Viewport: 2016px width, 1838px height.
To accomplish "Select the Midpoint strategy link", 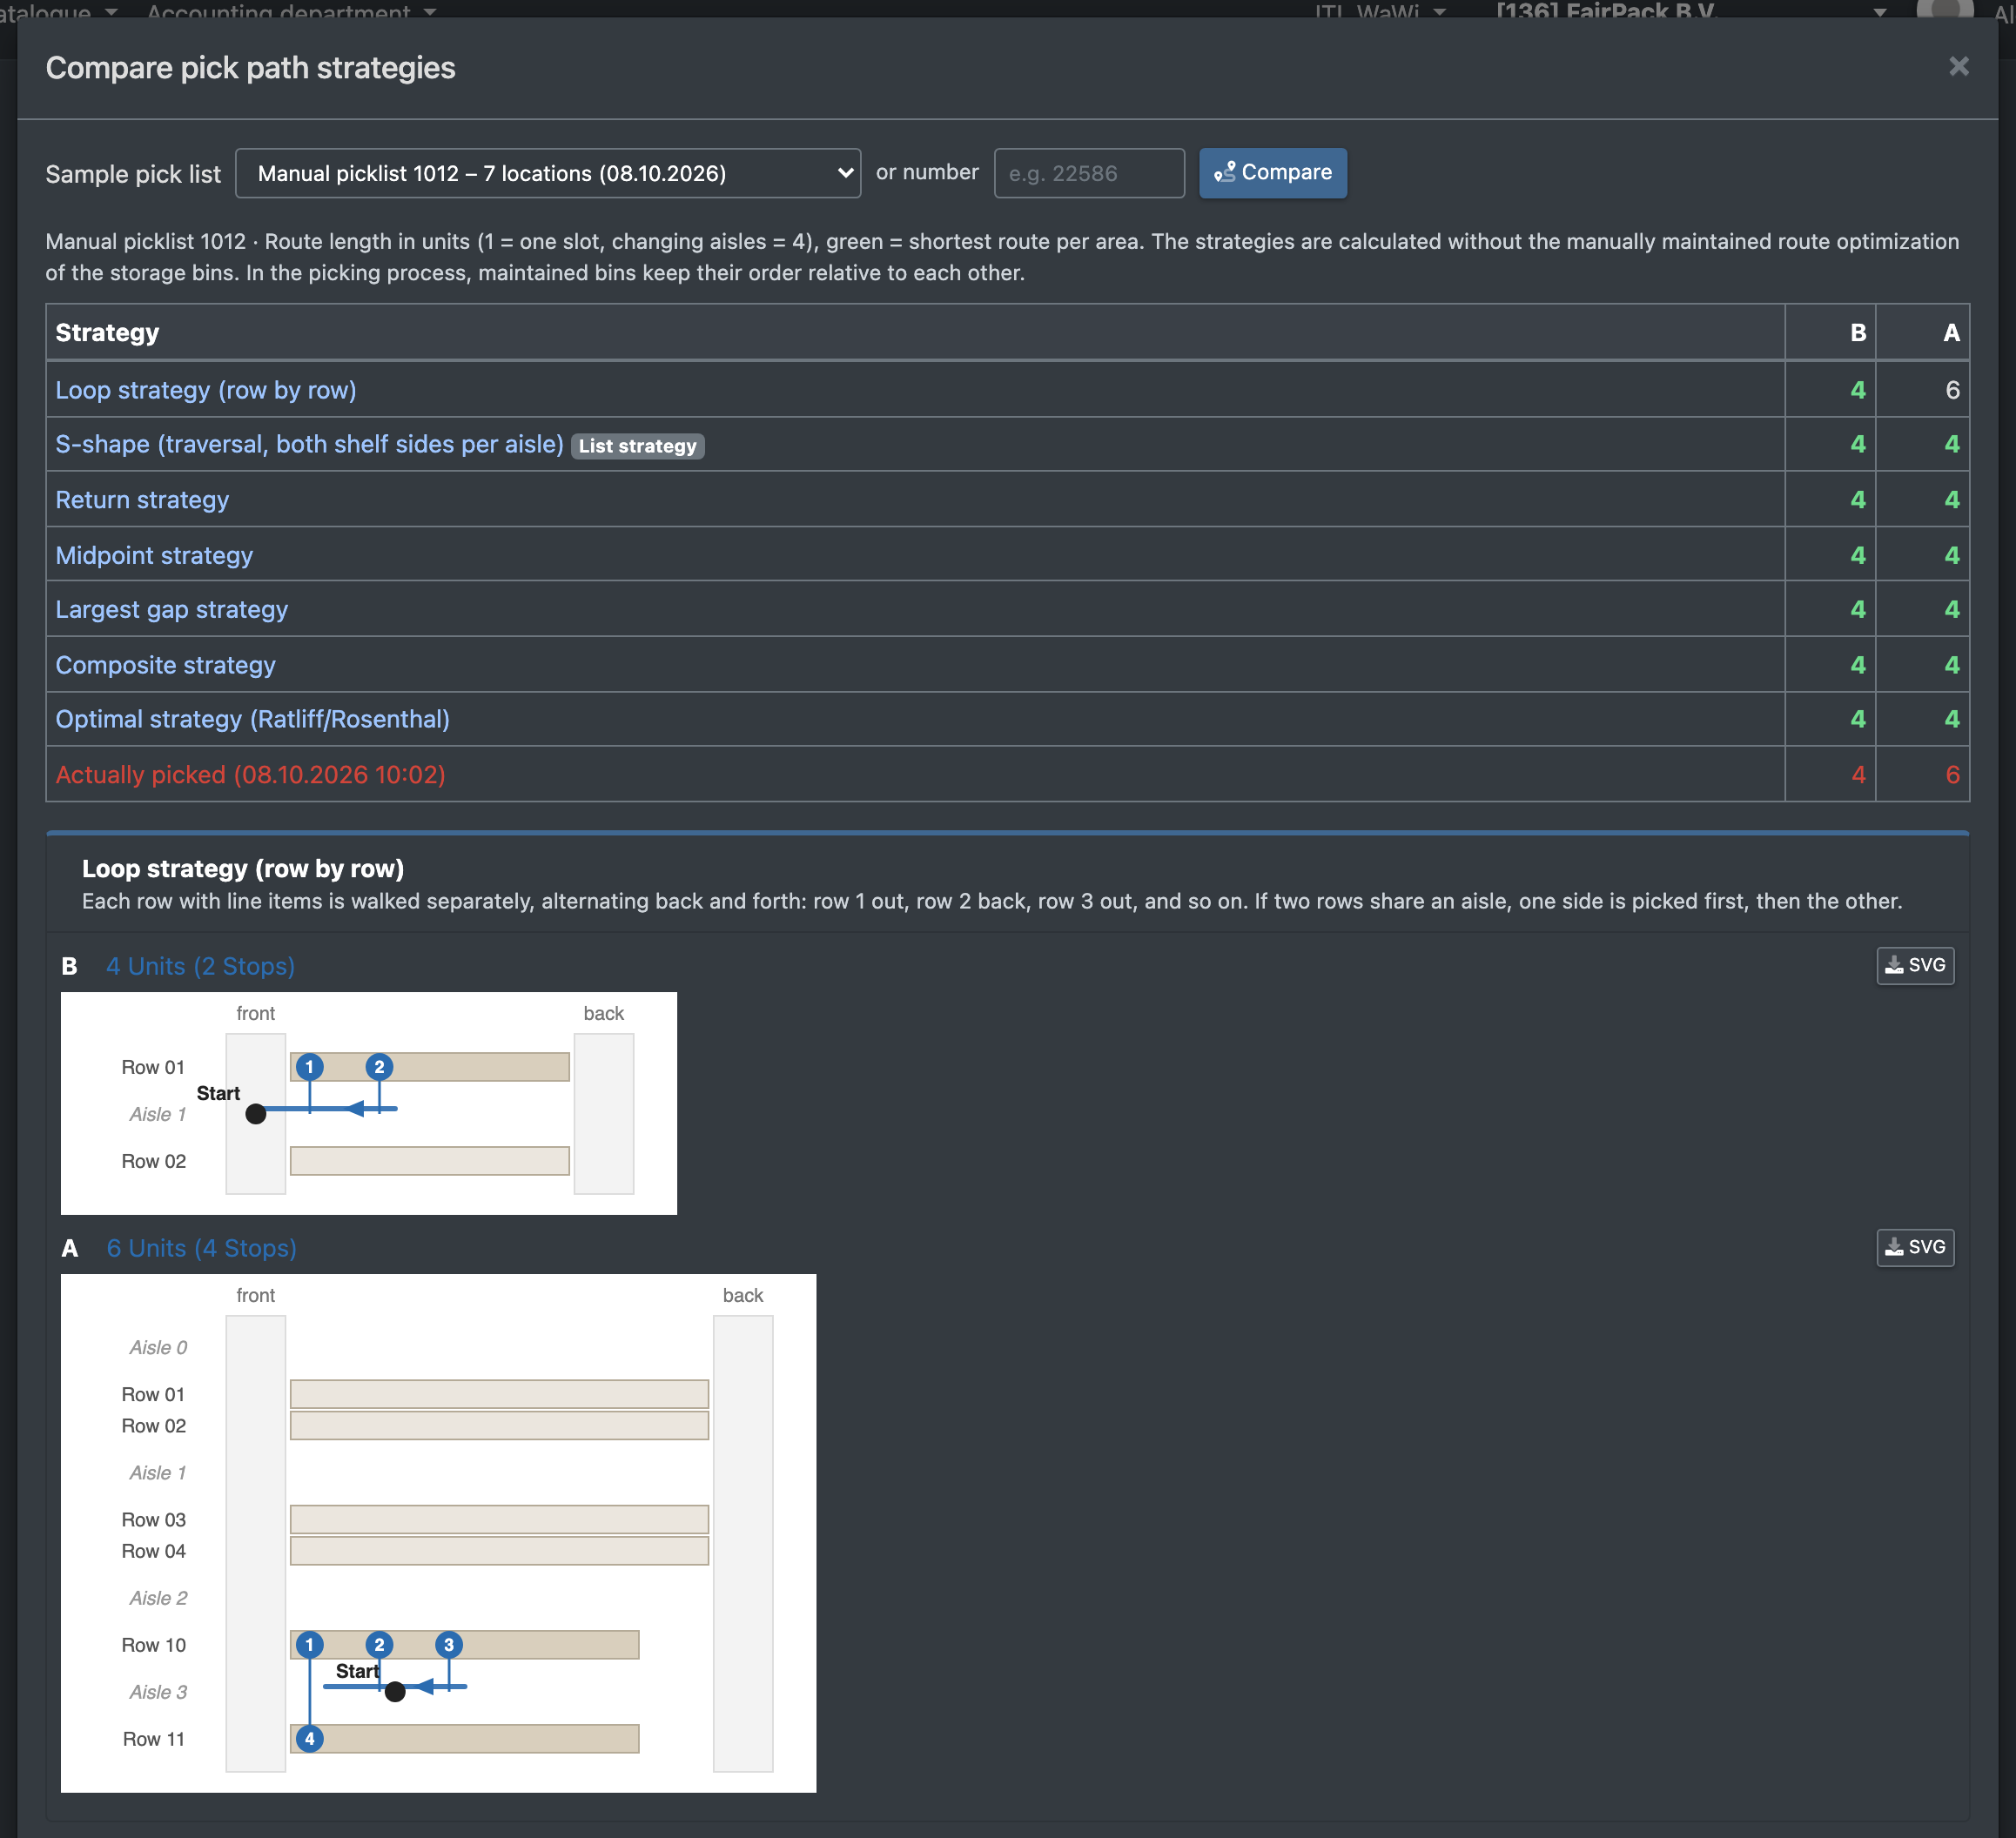I will tap(154, 555).
